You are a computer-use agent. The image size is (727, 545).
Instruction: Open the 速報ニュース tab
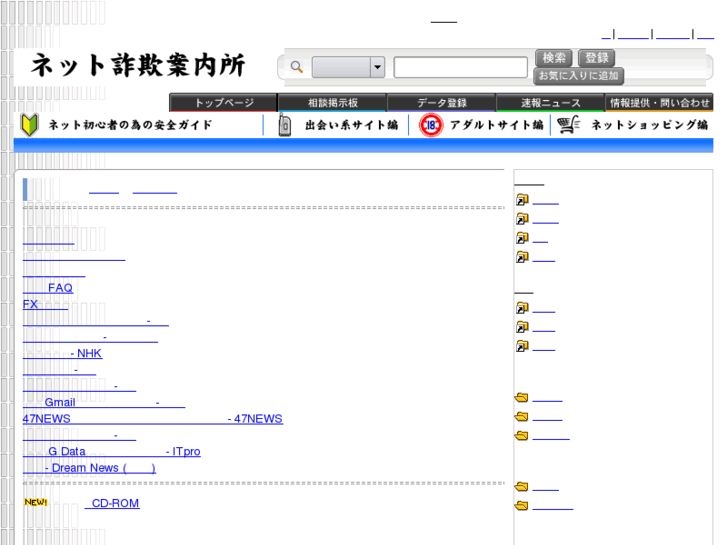point(550,103)
